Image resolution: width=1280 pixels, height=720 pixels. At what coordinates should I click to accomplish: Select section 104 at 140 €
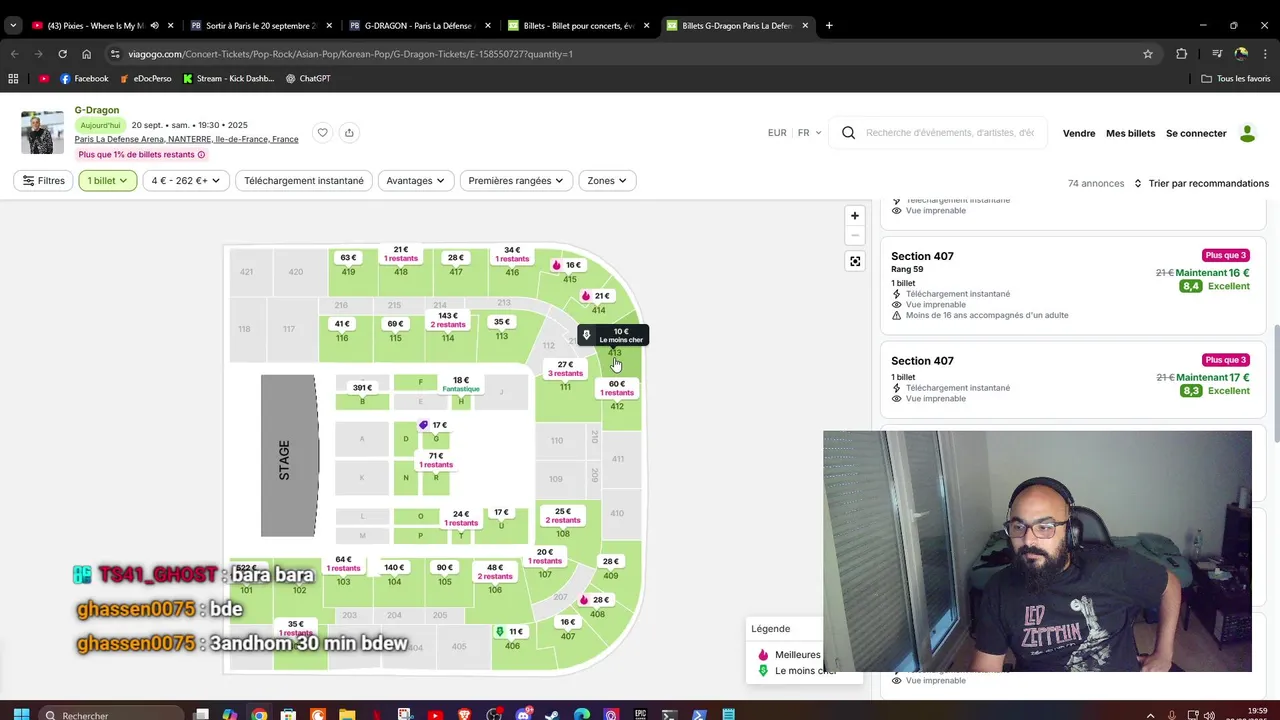click(x=394, y=567)
